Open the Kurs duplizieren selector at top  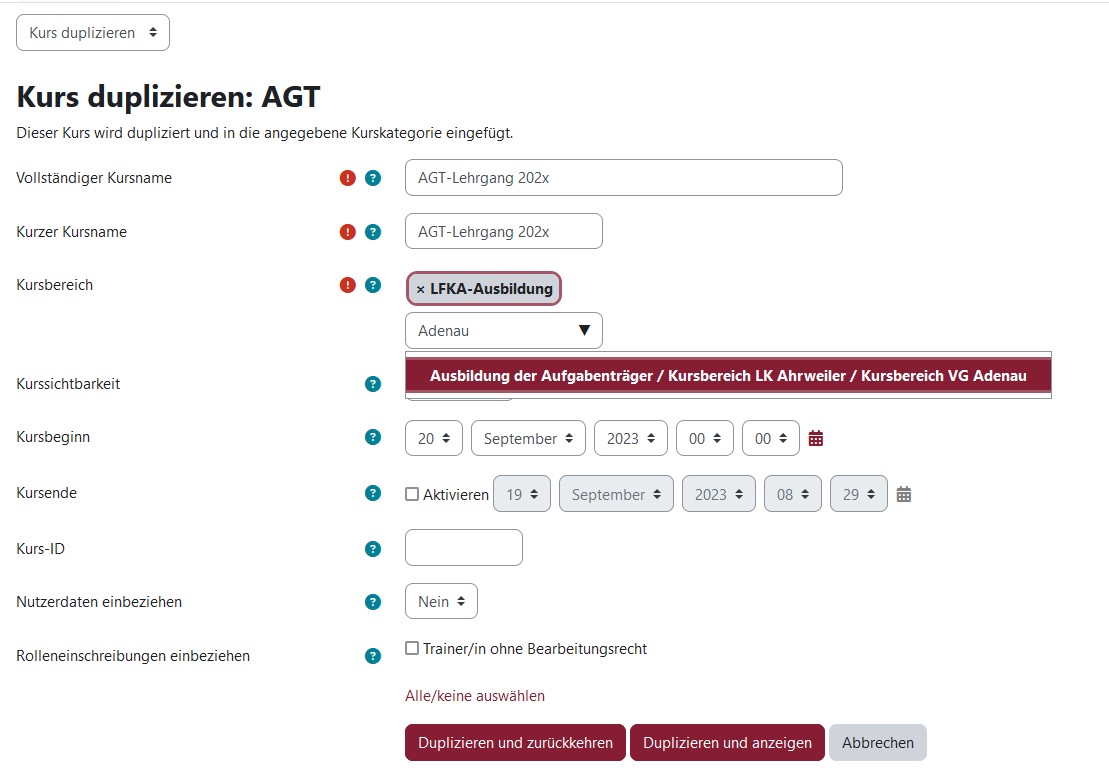[93, 33]
